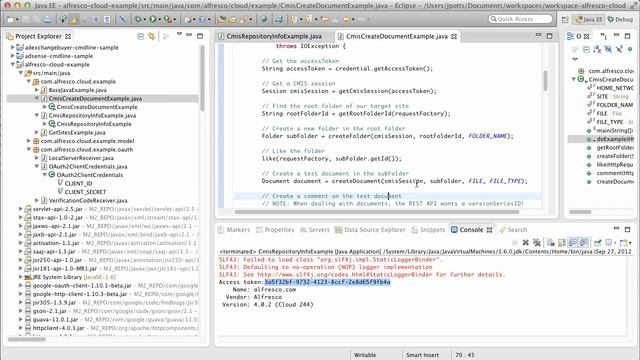Viewport: 640px width, 360px height.
Task: Toggle Show Console on standard error change
Action: [x=584, y=242]
